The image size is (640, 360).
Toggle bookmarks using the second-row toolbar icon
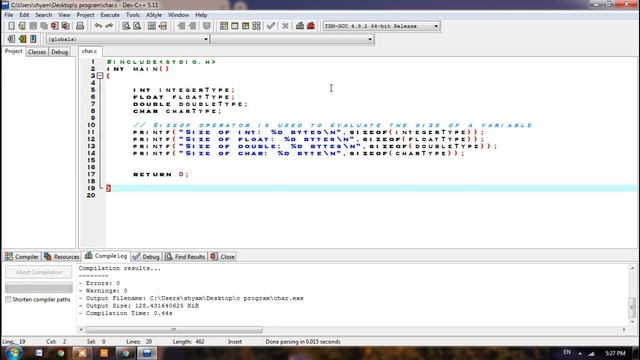point(22,39)
